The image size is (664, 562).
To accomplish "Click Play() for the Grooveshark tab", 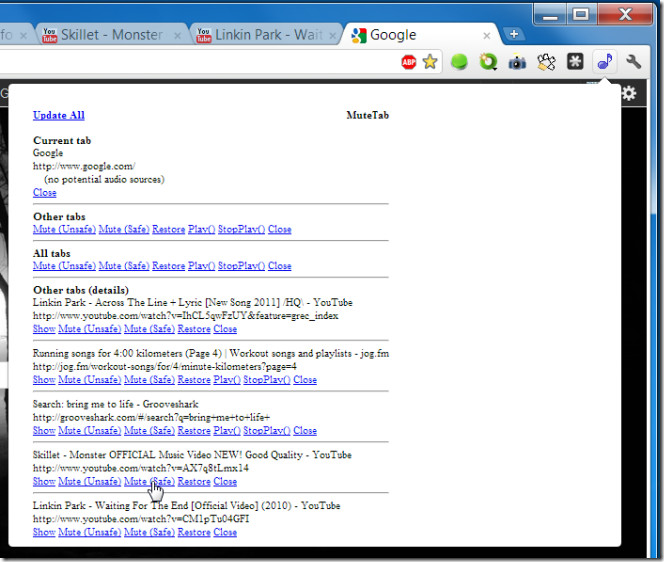I will click(227, 431).
